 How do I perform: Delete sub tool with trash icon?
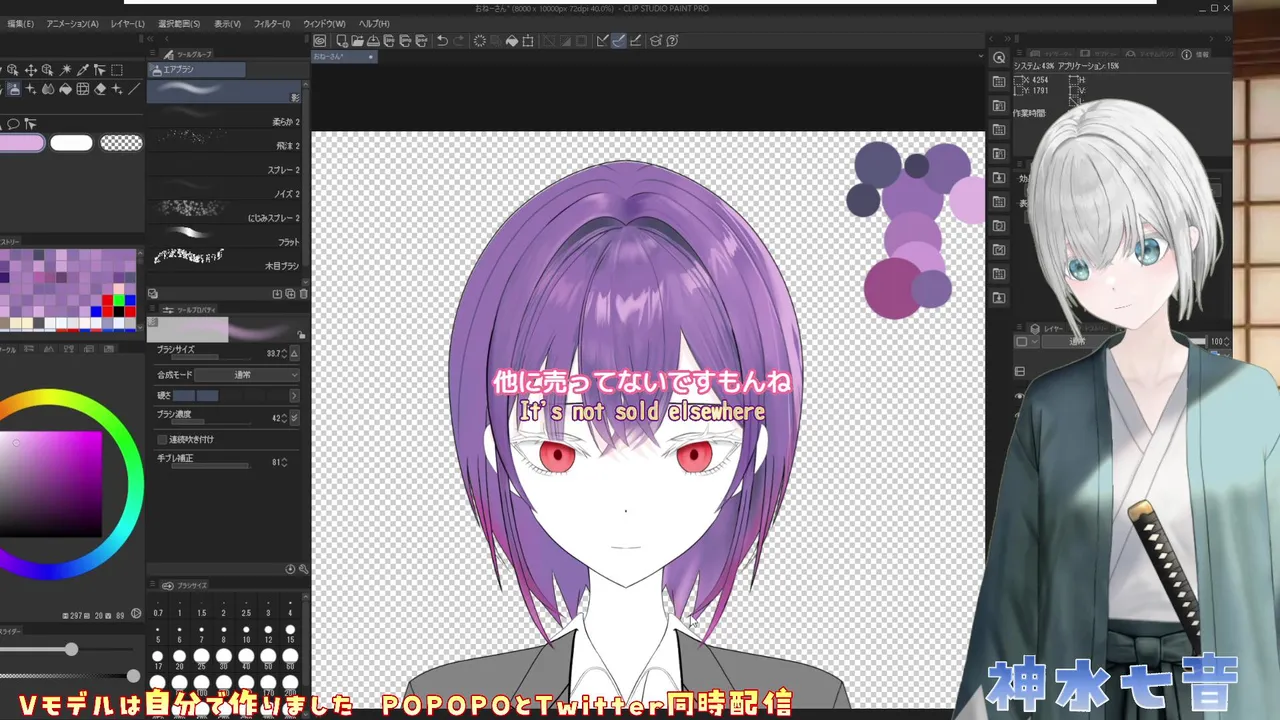click(x=303, y=294)
